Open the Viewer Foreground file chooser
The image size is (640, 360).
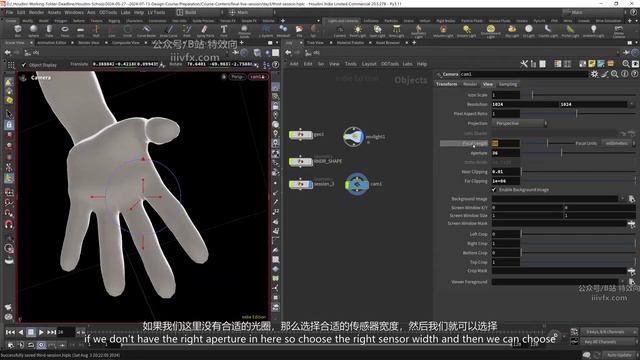click(631, 282)
